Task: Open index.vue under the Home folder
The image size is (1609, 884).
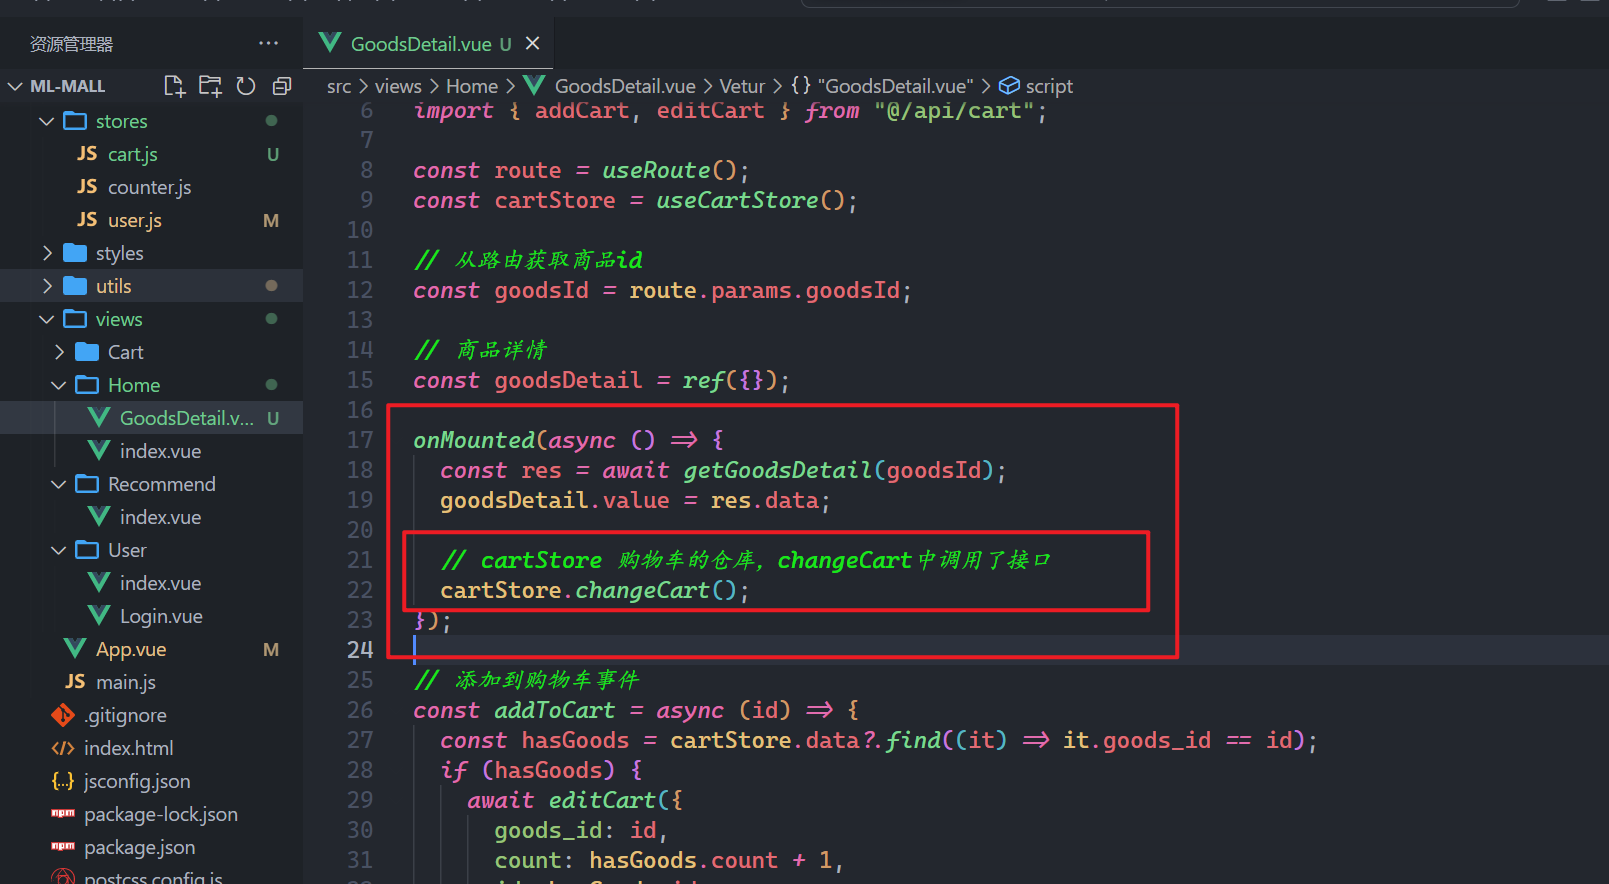Action: [160, 451]
